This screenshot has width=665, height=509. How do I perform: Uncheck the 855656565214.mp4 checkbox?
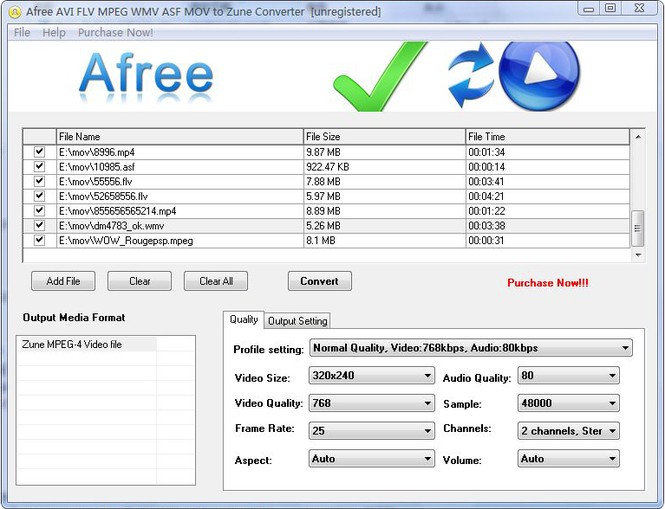tap(39, 210)
